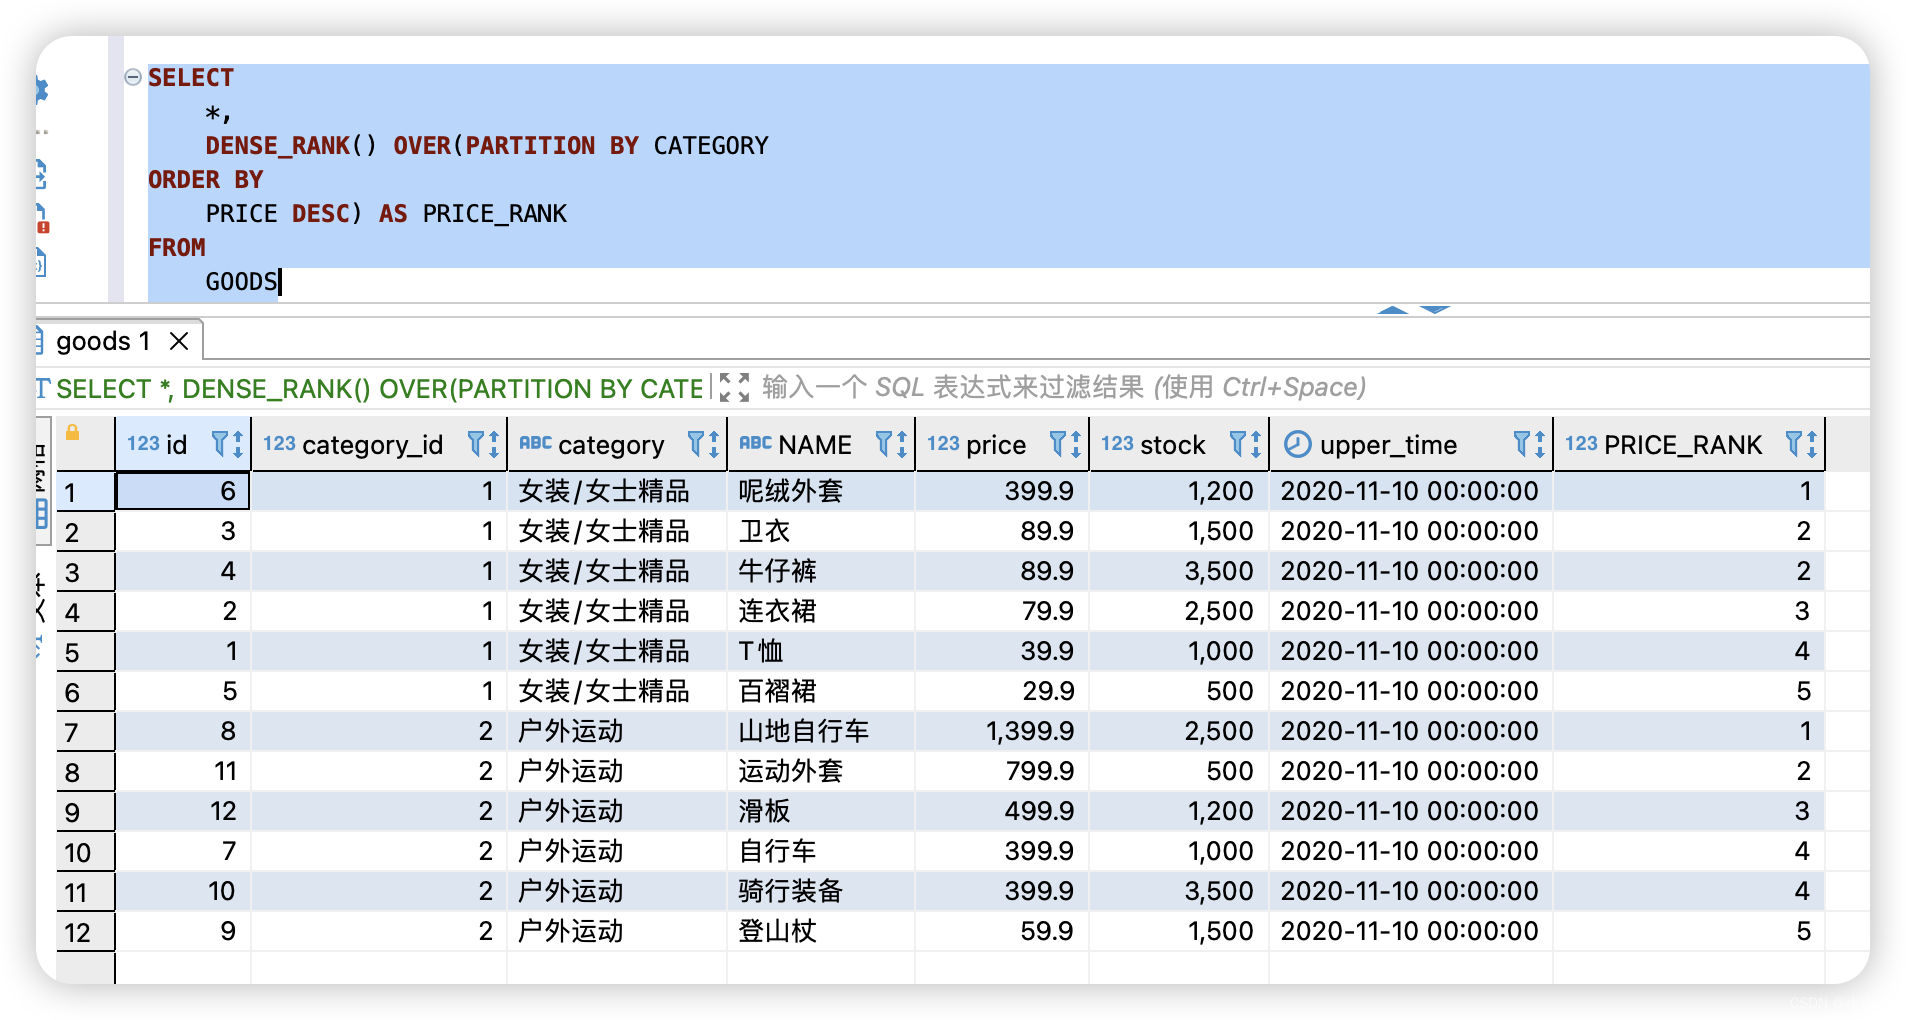Open filter for the NAME column
The height and width of the screenshot is (1020, 1906).
click(884, 444)
